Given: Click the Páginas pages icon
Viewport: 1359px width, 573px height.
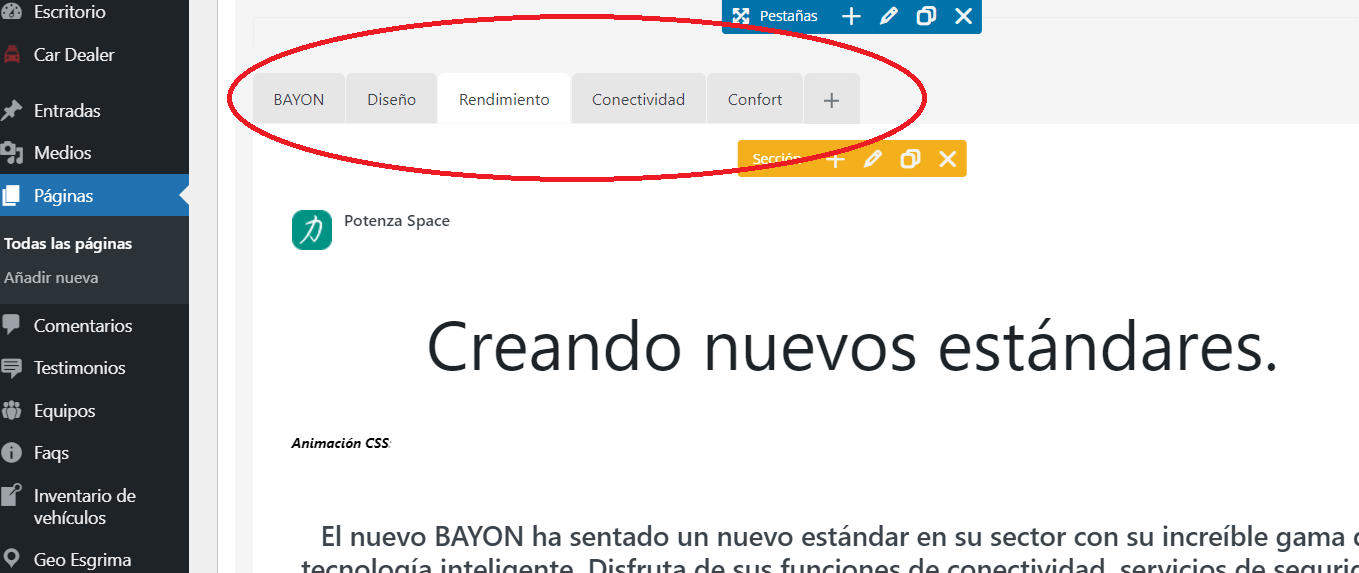Looking at the screenshot, I should 12,196.
